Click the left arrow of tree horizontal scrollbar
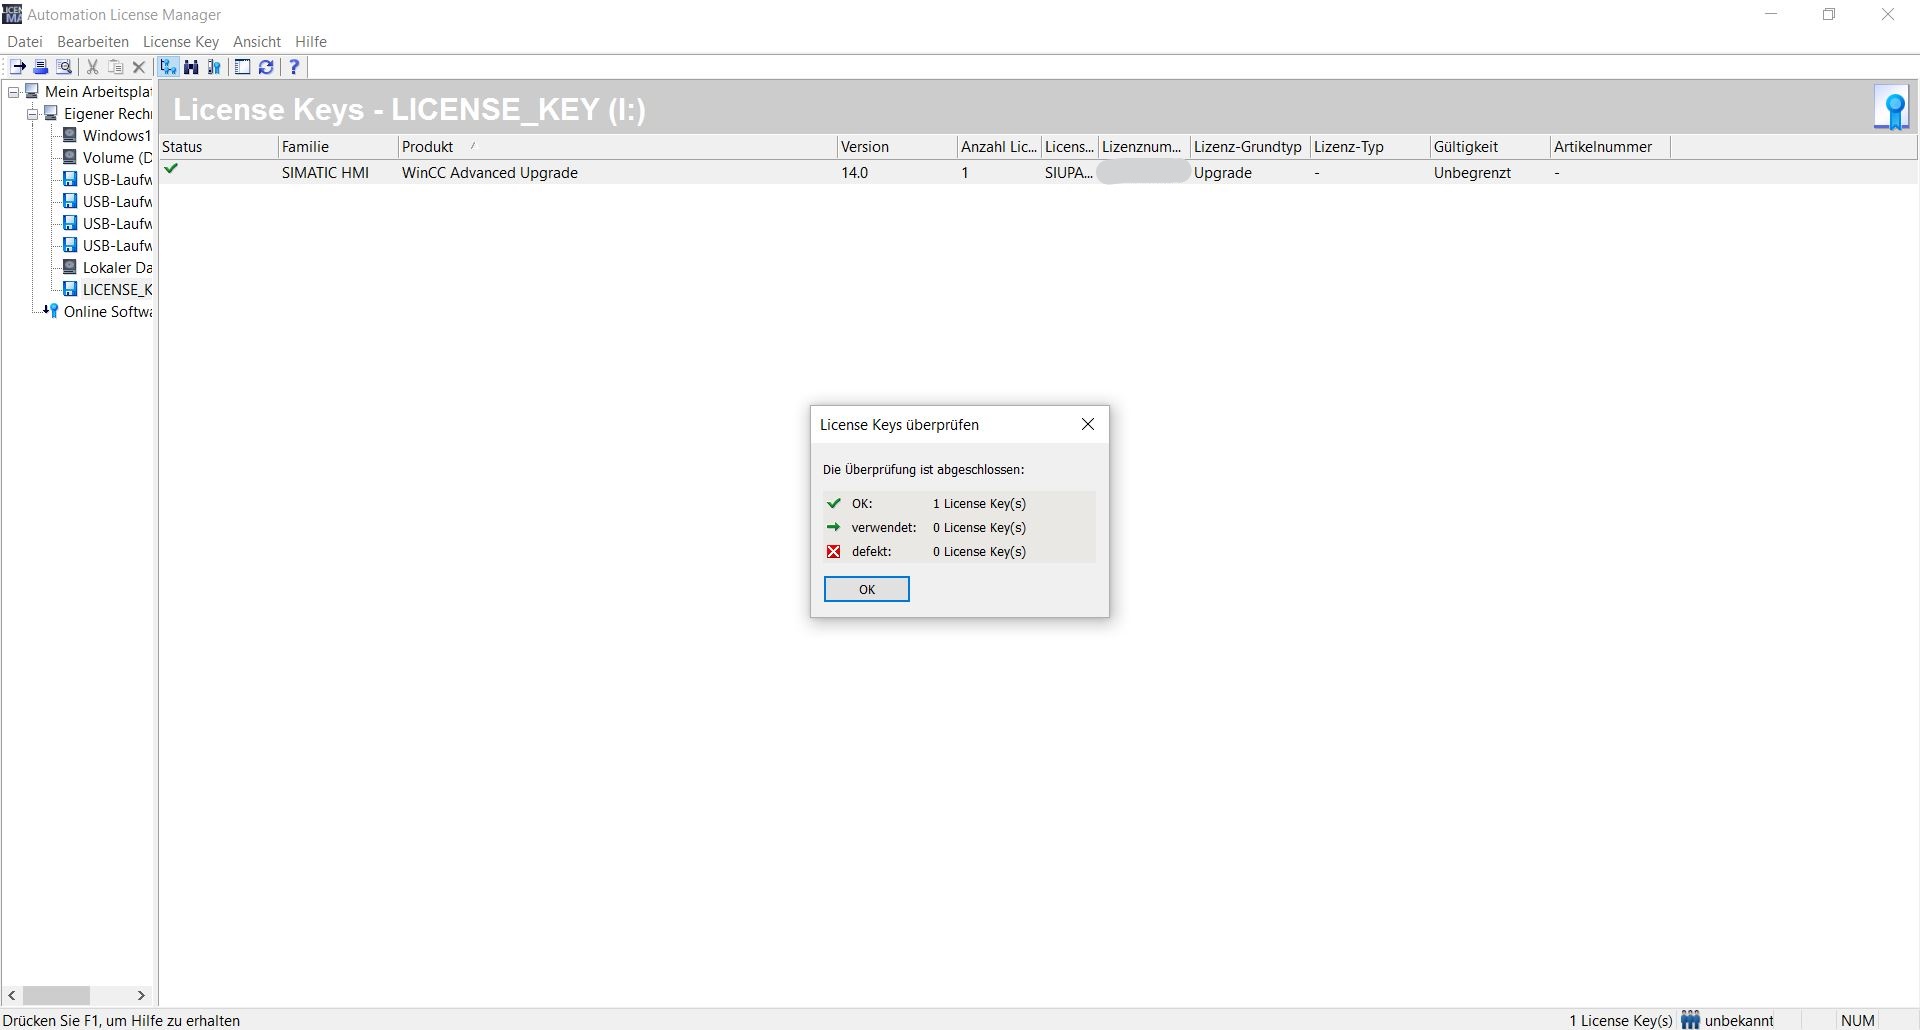This screenshot has height=1030, width=1920. [x=12, y=996]
